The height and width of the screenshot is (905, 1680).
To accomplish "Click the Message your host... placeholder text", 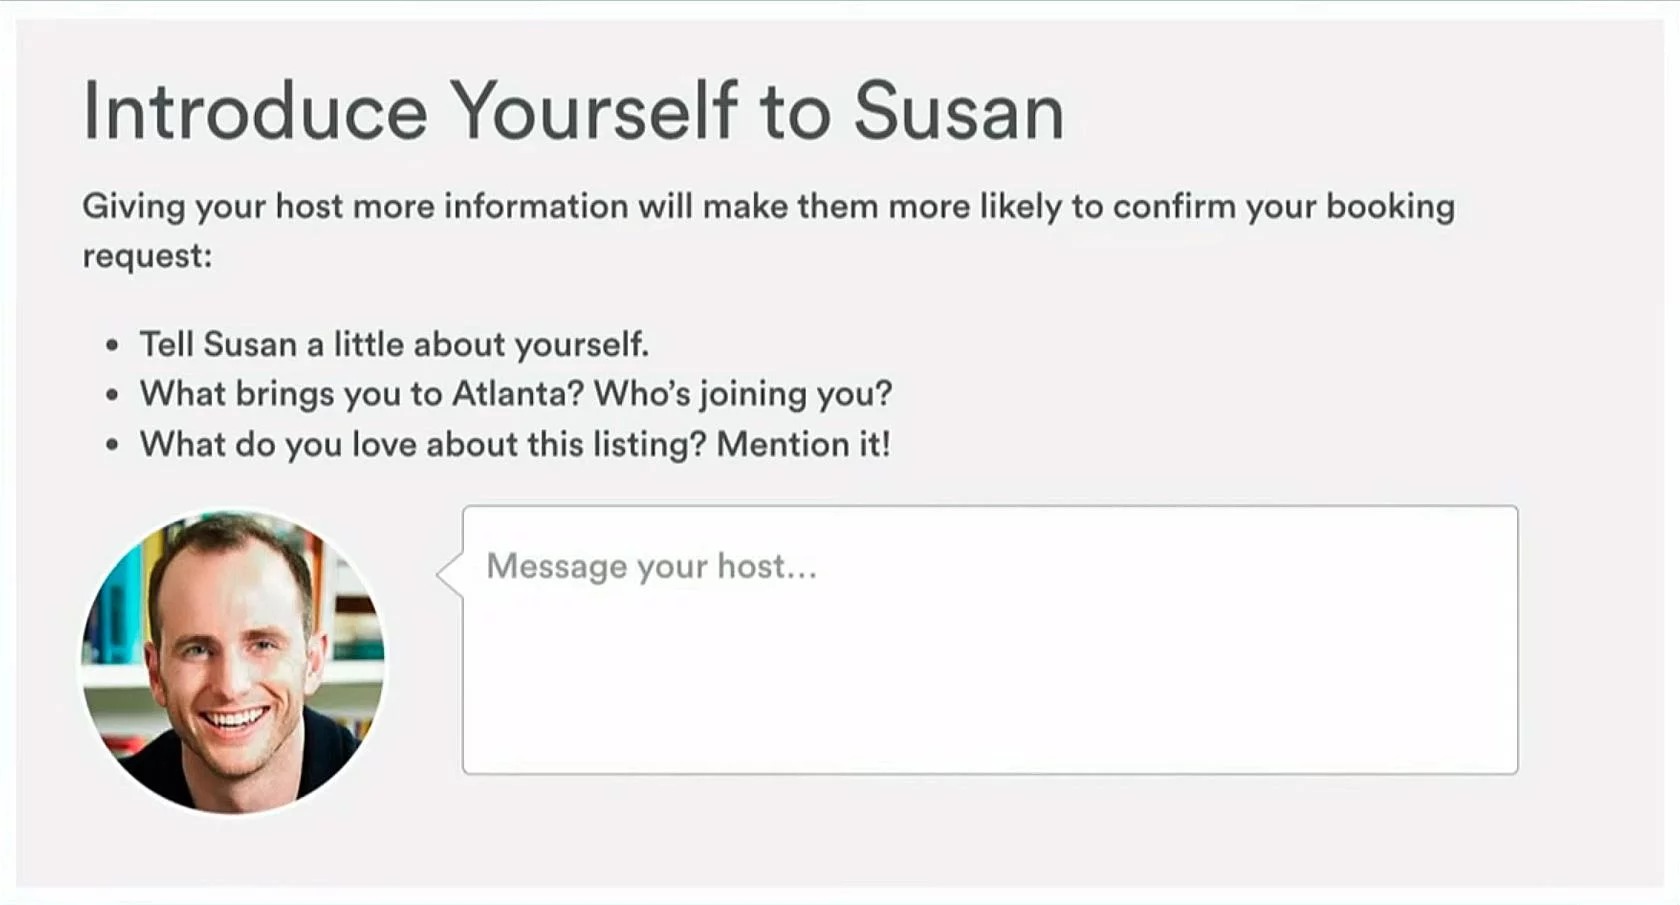I will 651,567.
